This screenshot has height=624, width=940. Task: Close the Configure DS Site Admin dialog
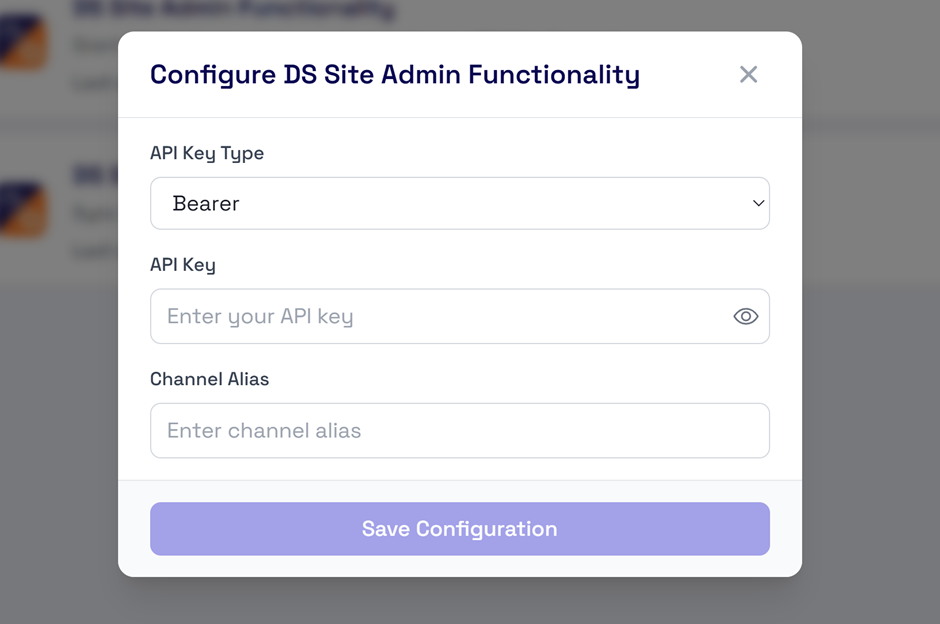tap(748, 74)
